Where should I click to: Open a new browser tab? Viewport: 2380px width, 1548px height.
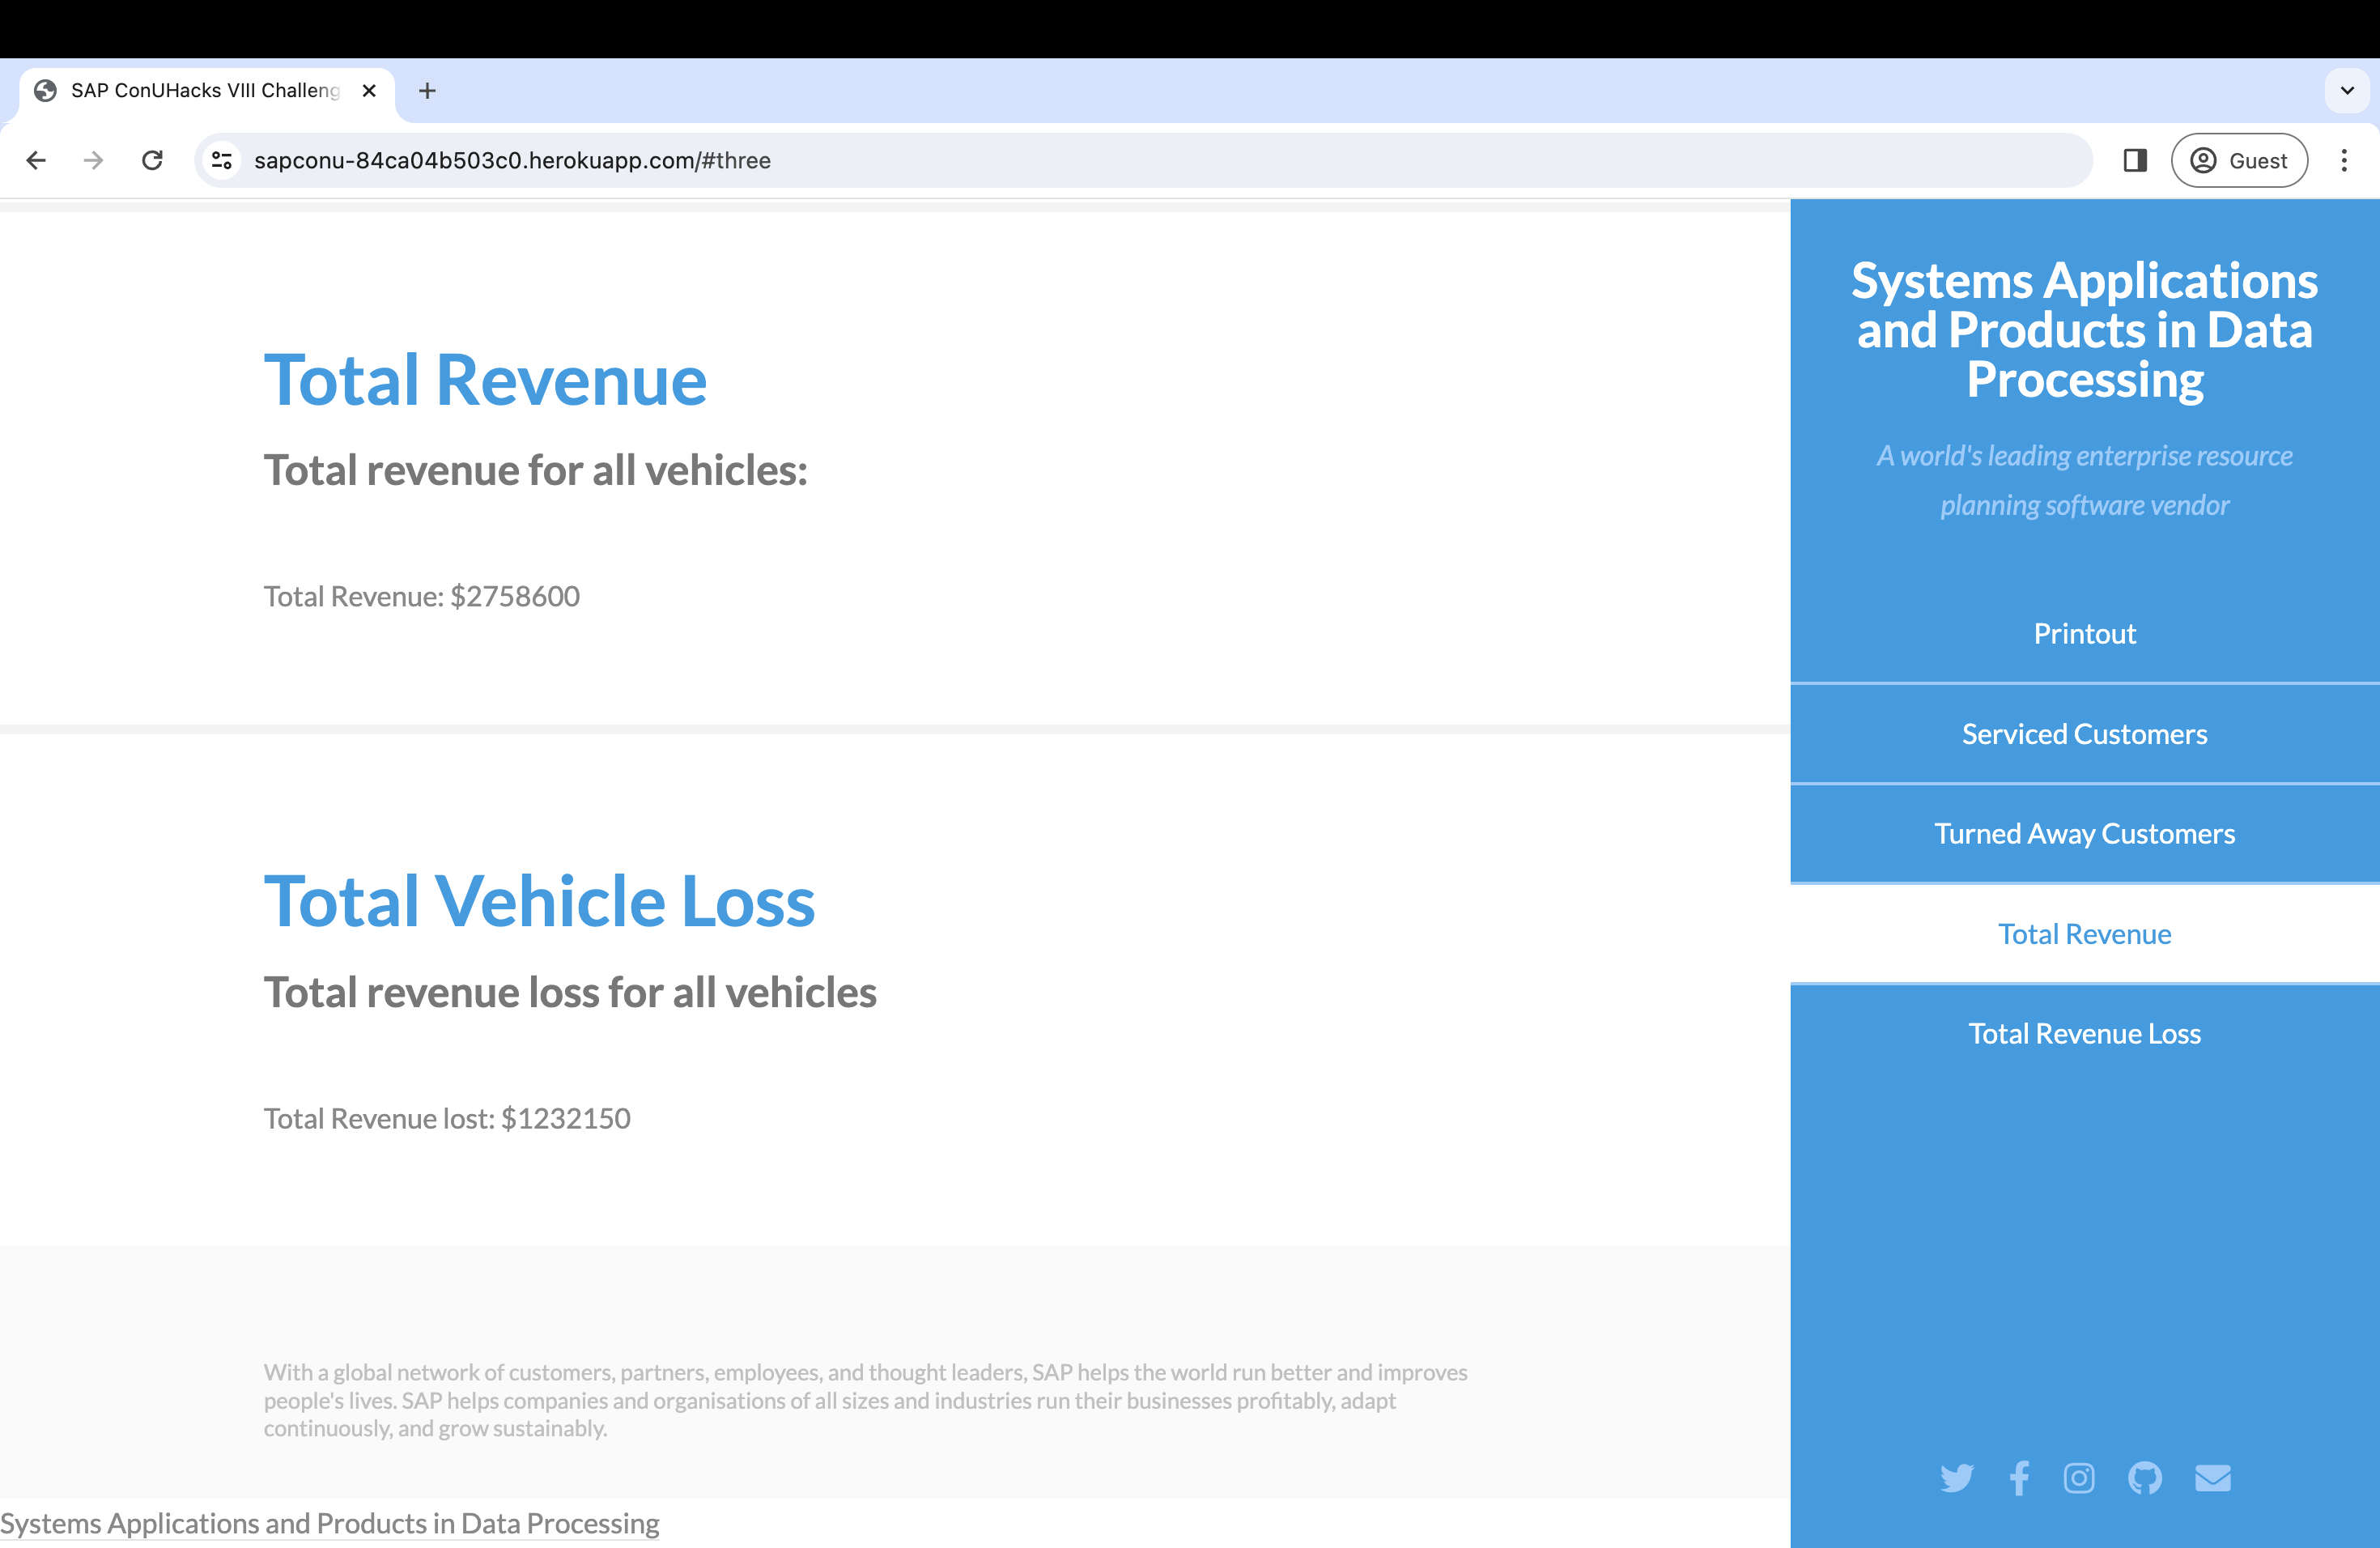tap(427, 91)
